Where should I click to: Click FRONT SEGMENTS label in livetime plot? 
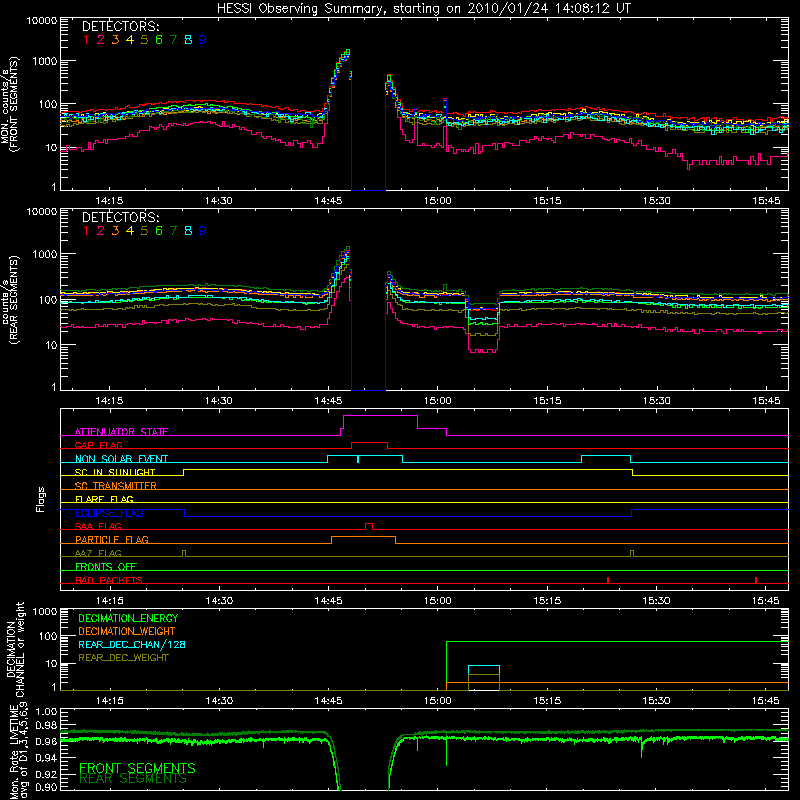pos(137,768)
